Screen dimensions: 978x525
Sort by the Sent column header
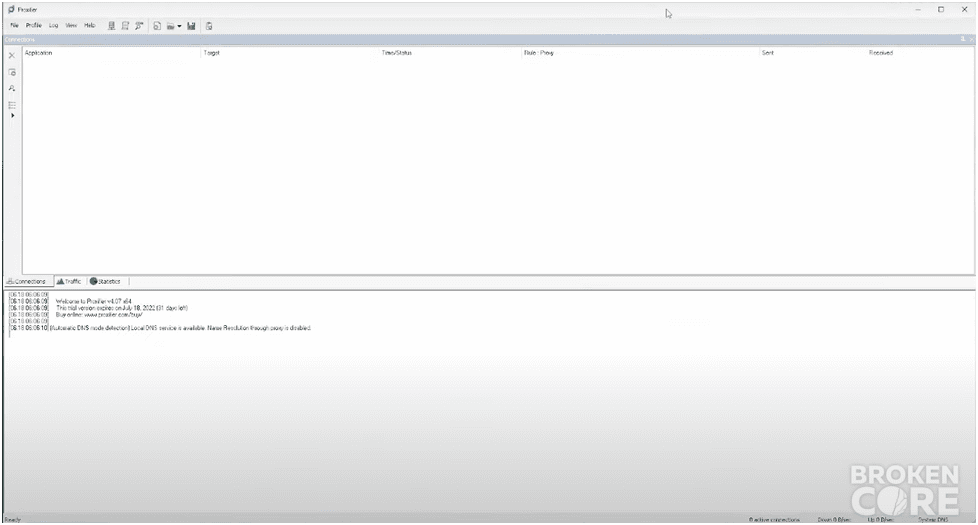point(768,53)
